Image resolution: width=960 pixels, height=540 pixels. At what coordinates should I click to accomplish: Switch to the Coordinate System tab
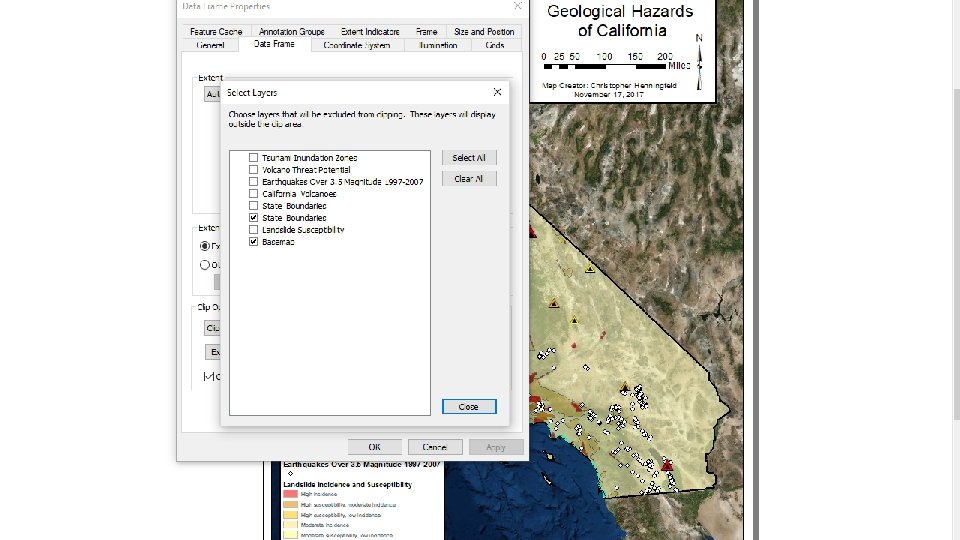pos(357,45)
